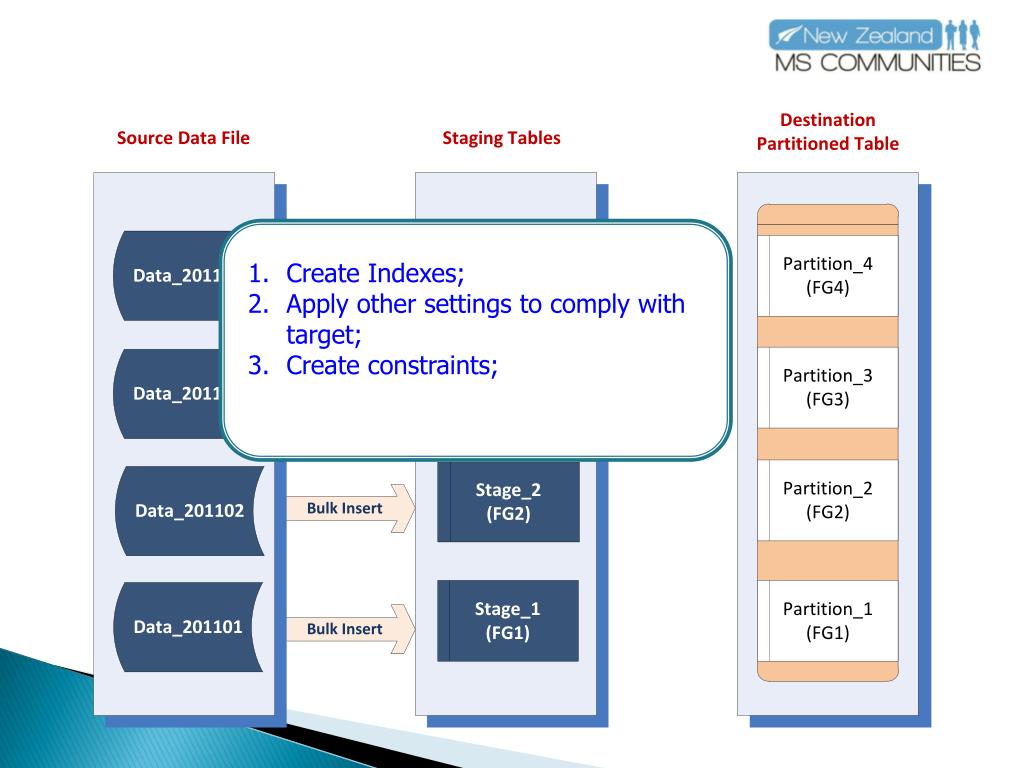This screenshot has width=1024, height=768.
Task: Click the 'Destination Partitioned Table' heading
Action: point(827,131)
